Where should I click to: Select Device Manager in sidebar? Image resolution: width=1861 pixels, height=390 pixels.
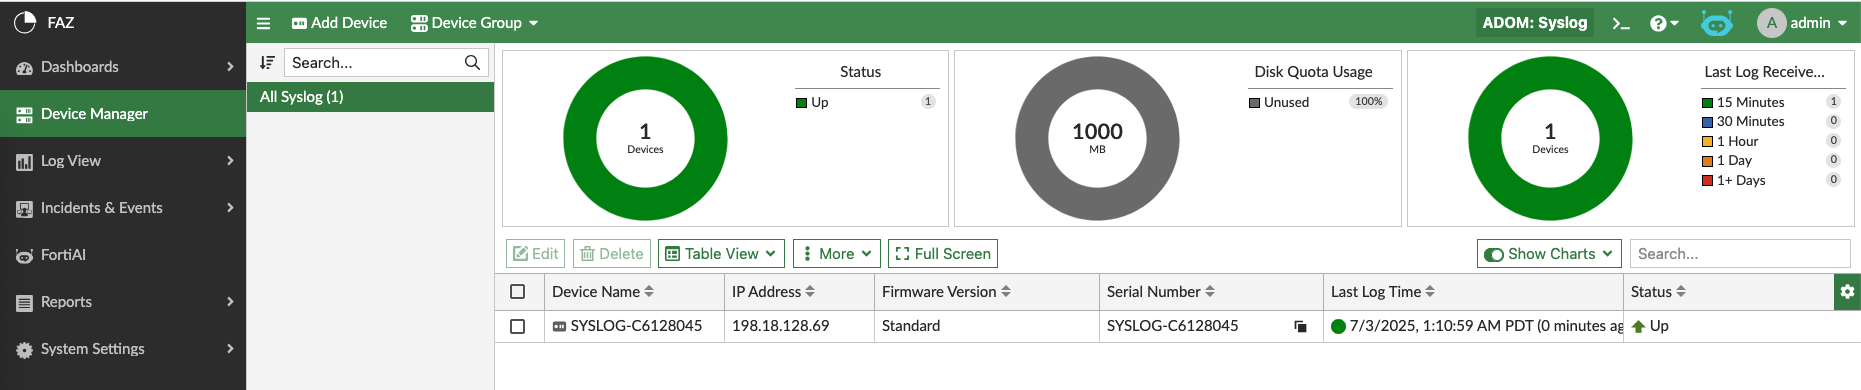(123, 114)
